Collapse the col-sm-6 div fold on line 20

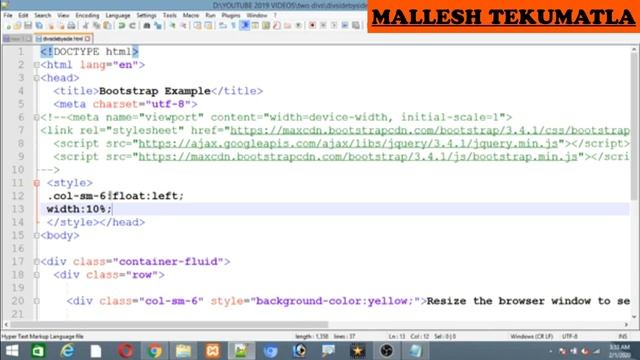[37, 301]
